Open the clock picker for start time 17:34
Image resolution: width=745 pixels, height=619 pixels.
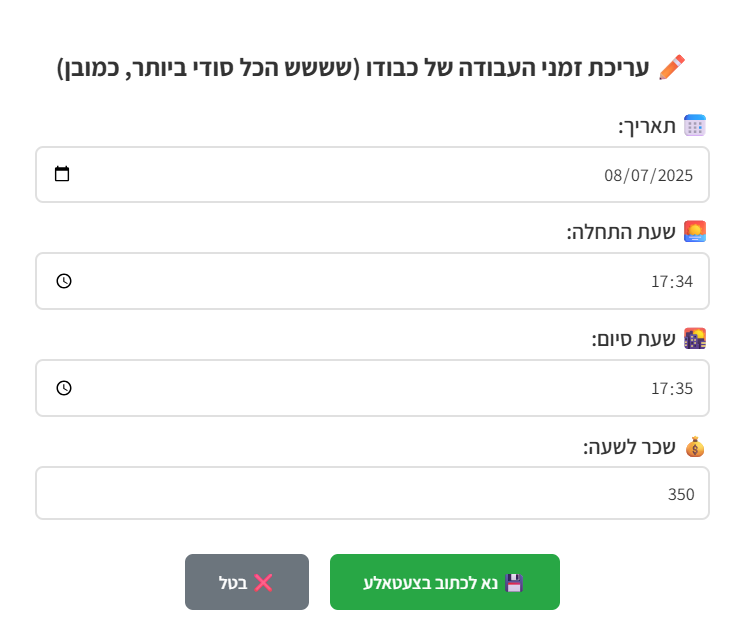64,281
